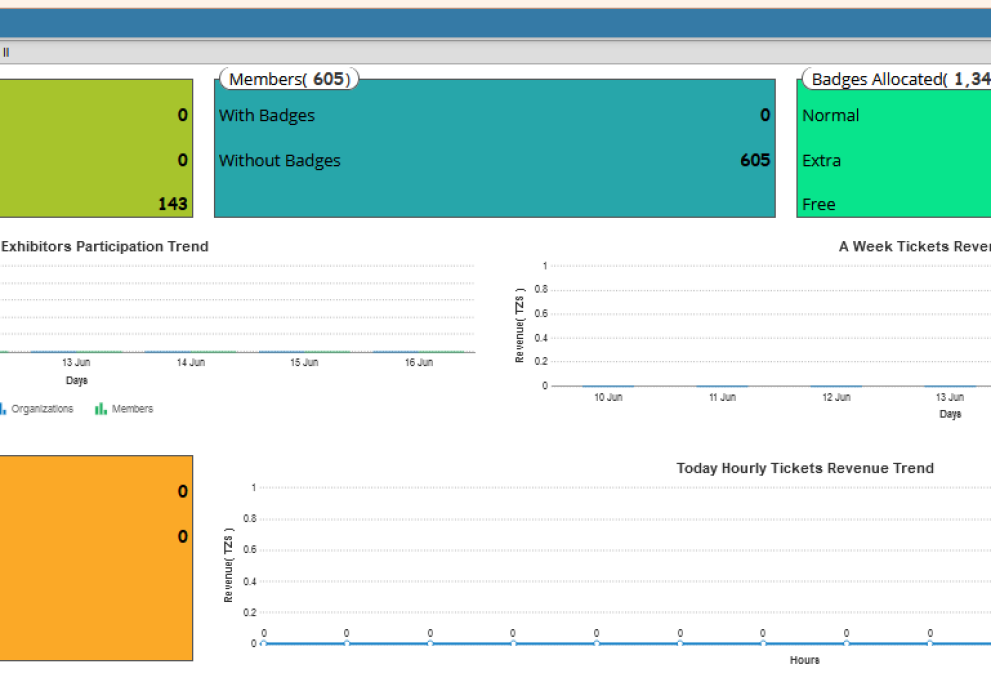This screenshot has width=991, height=700.
Task: Click the Extra badges row
Action: (x=822, y=161)
